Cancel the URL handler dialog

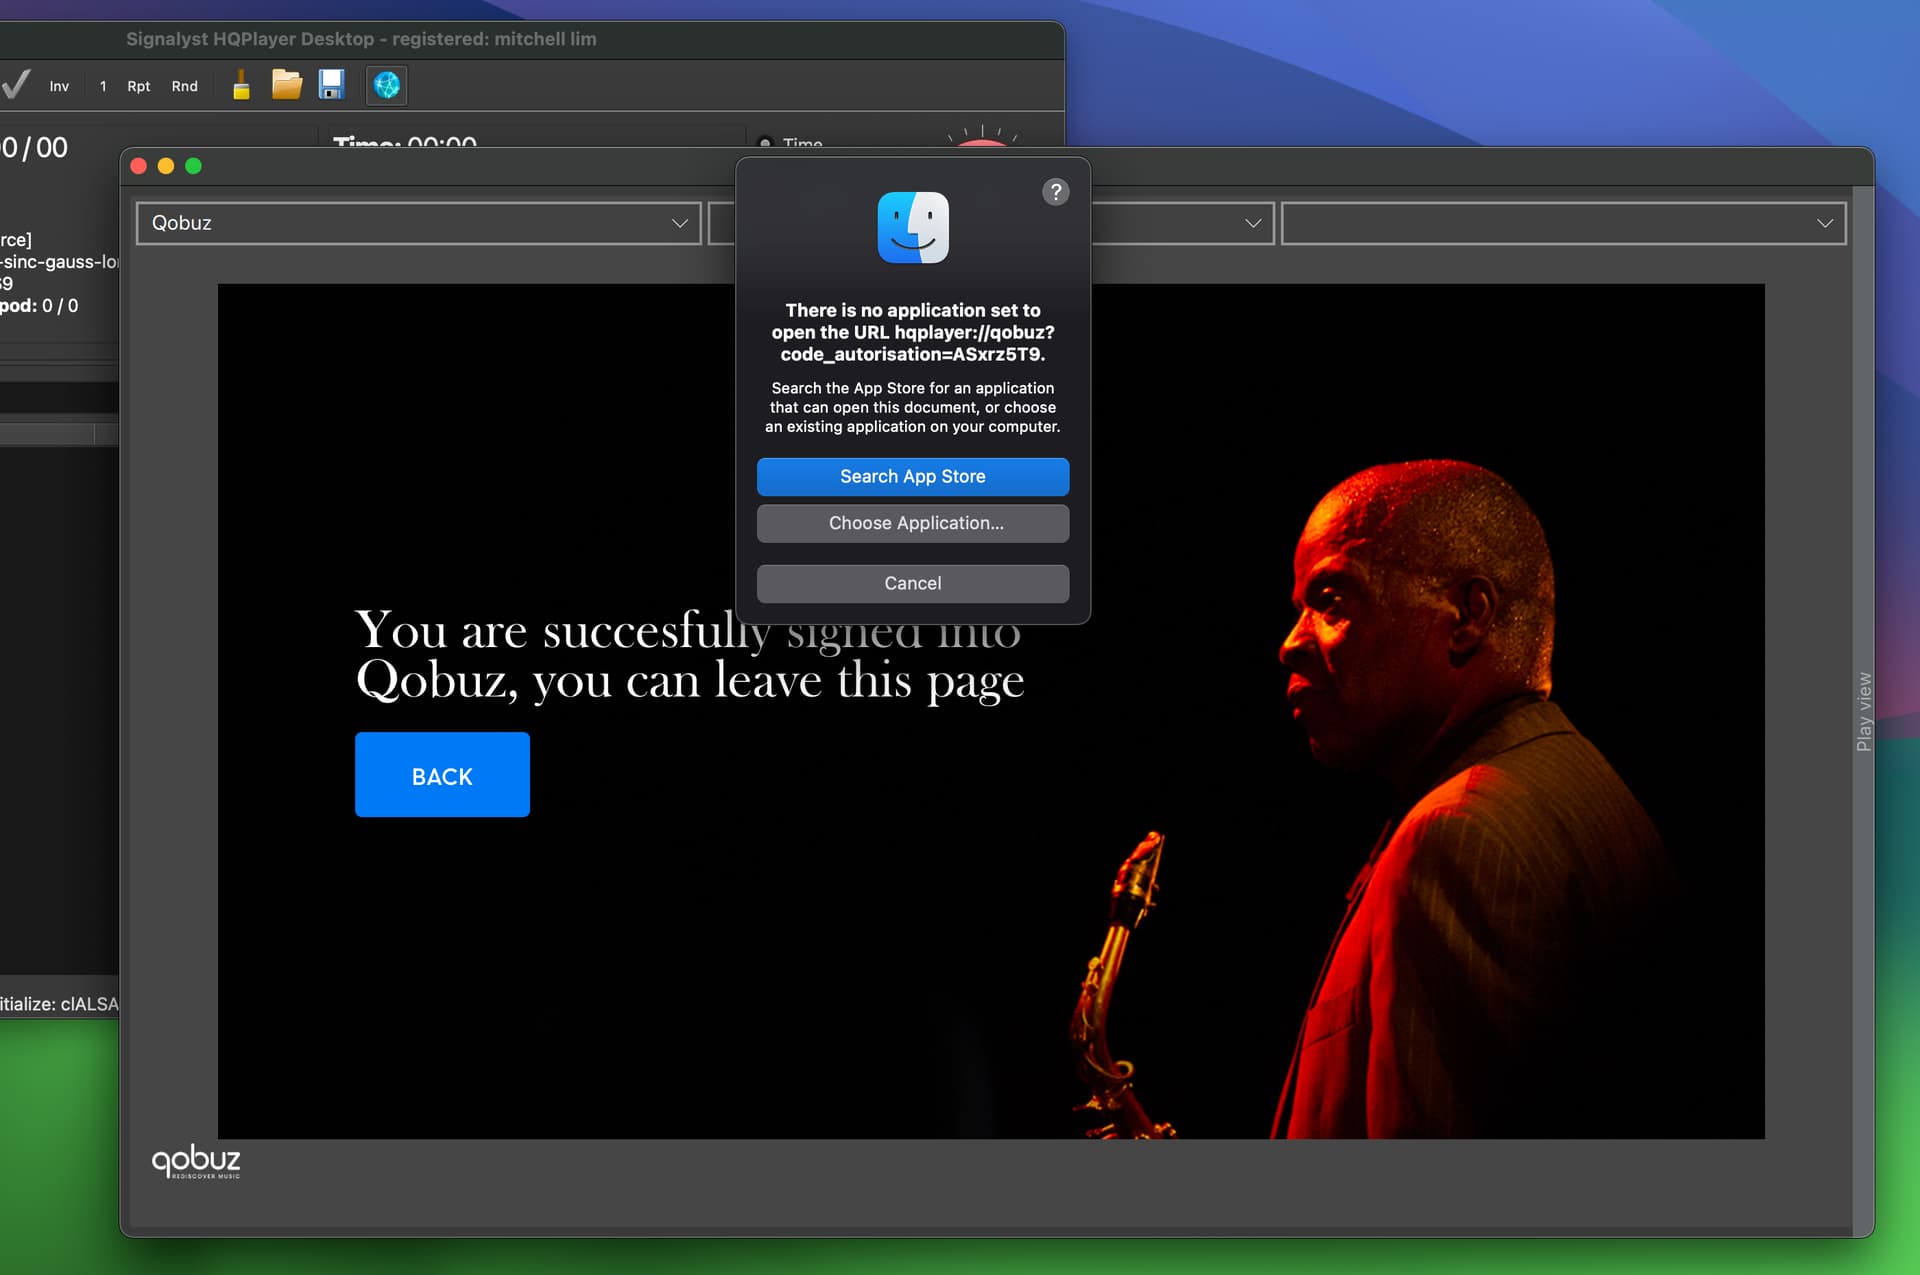coord(913,583)
